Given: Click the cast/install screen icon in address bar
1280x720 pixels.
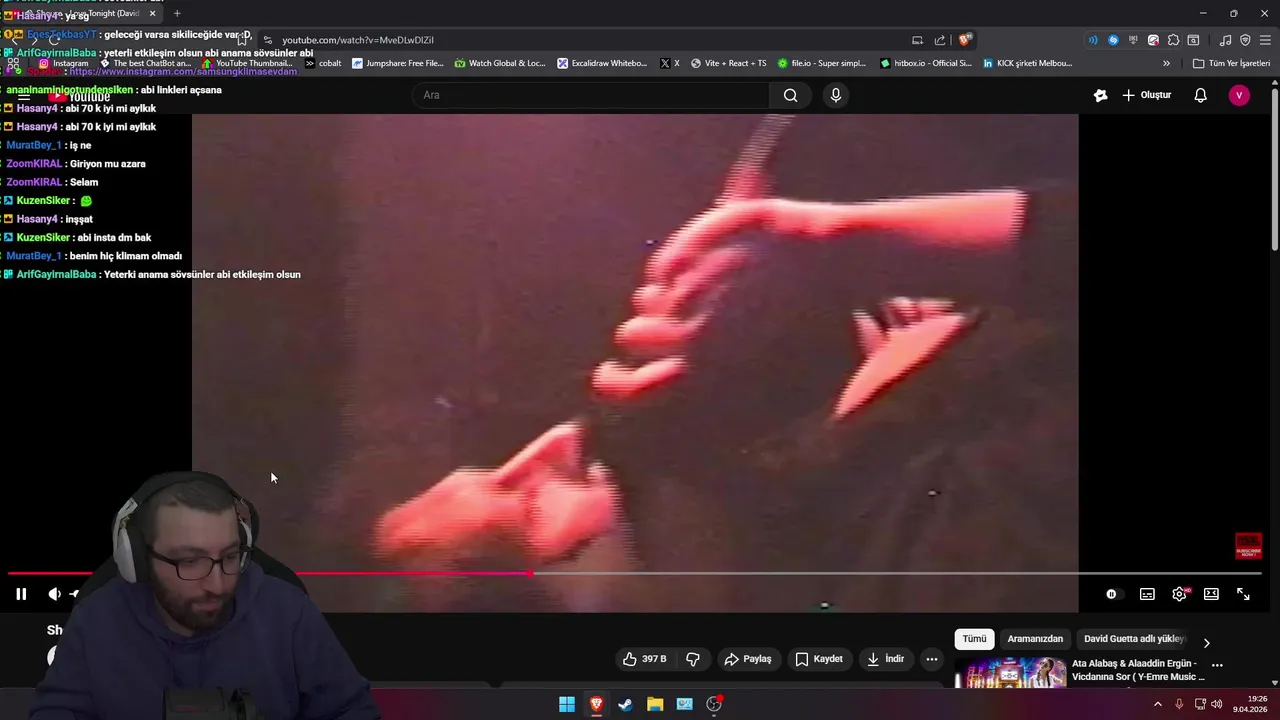Looking at the screenshot, I should pos(917,40).
